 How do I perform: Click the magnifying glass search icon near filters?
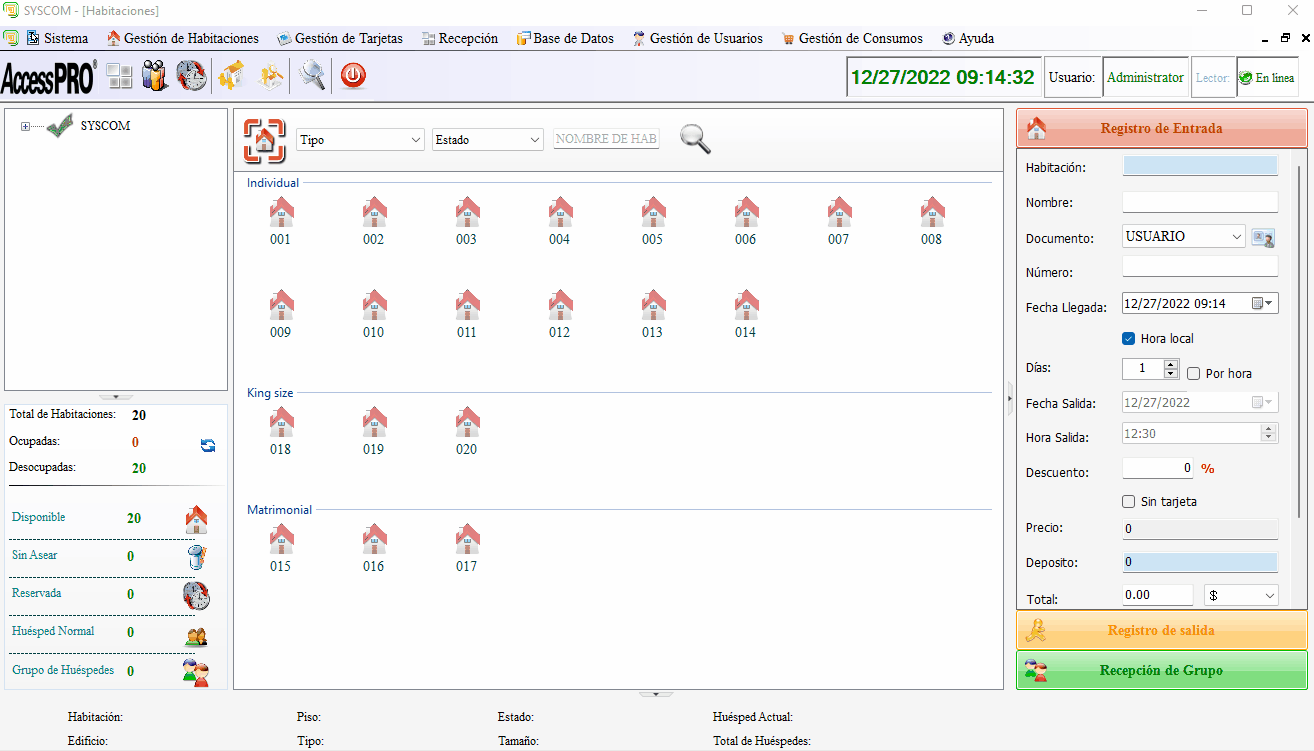pos(696,139)
